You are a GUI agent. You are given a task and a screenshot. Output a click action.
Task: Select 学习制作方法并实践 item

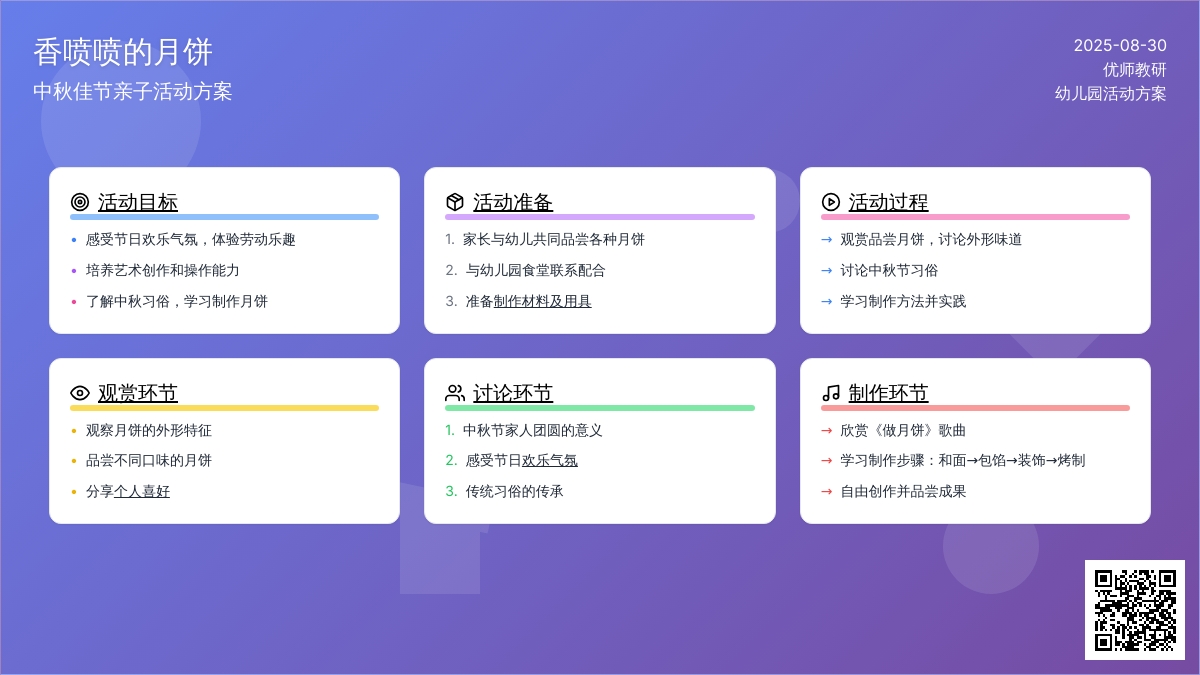point(903,301)
